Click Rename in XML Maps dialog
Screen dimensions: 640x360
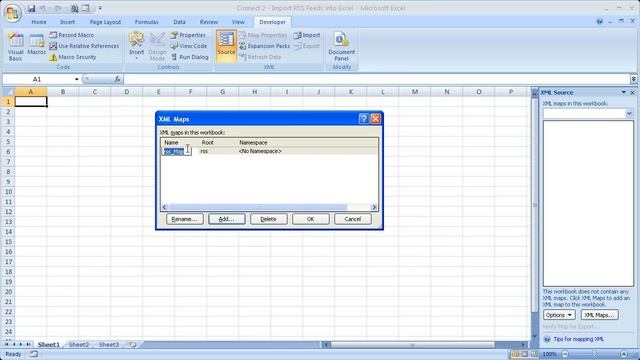coord(184,219)
